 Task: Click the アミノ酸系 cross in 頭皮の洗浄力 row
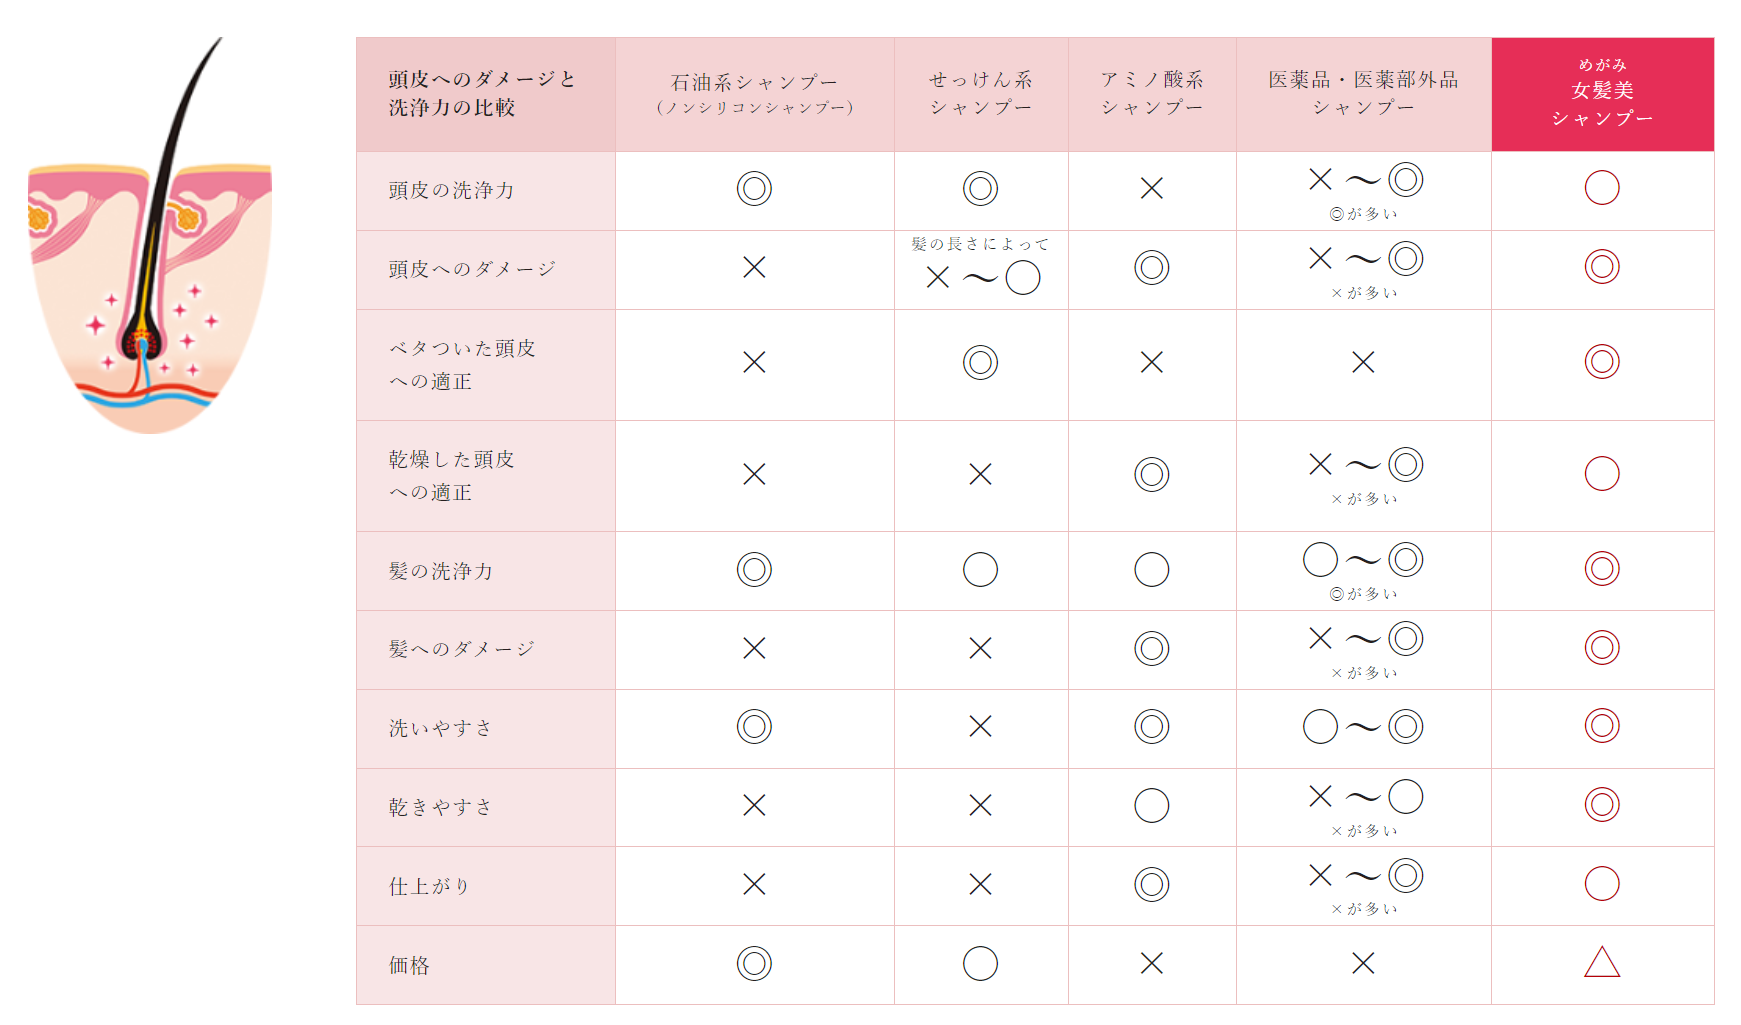point(1152,188)
